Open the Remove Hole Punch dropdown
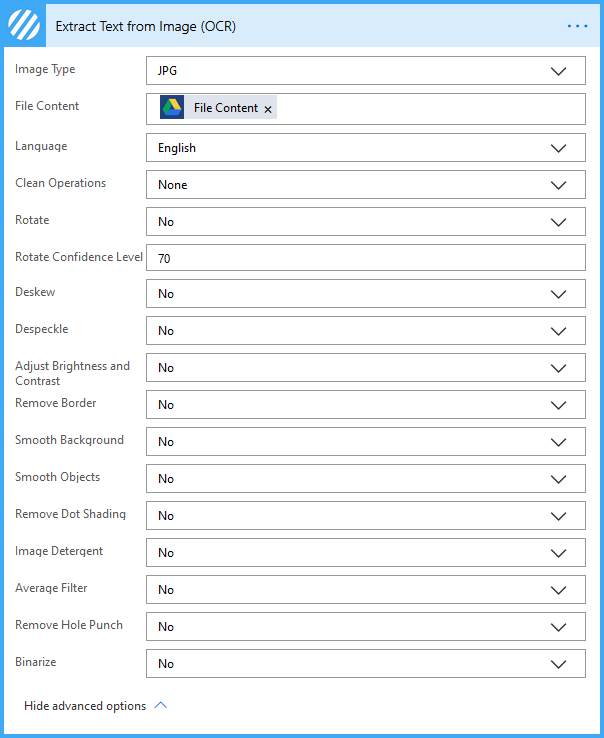The image size is (604, 738). coord(366,626)
